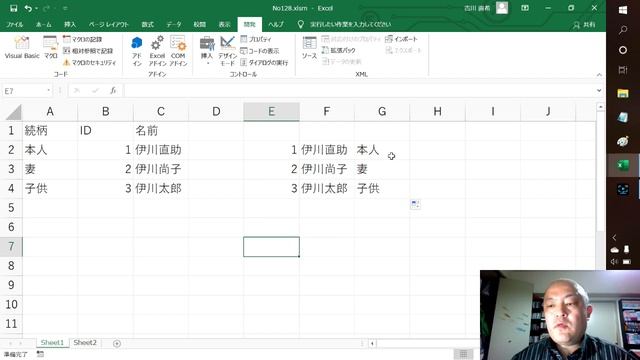Click the Name Box showing E7
The image size is (640, 360).
click(24, 91)
